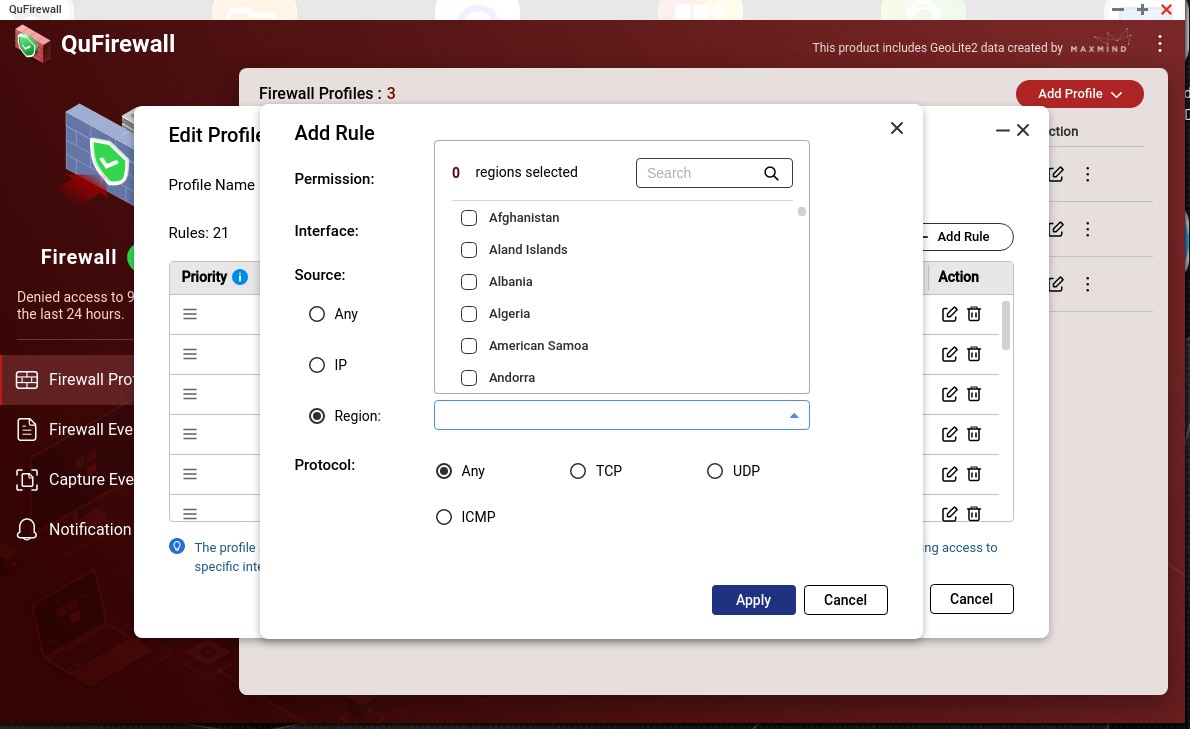Image resolution: width=1190 pixels, height=729 pixels.
Task: Select the TCP protocol radio button
Action: [x=578, y=471]
